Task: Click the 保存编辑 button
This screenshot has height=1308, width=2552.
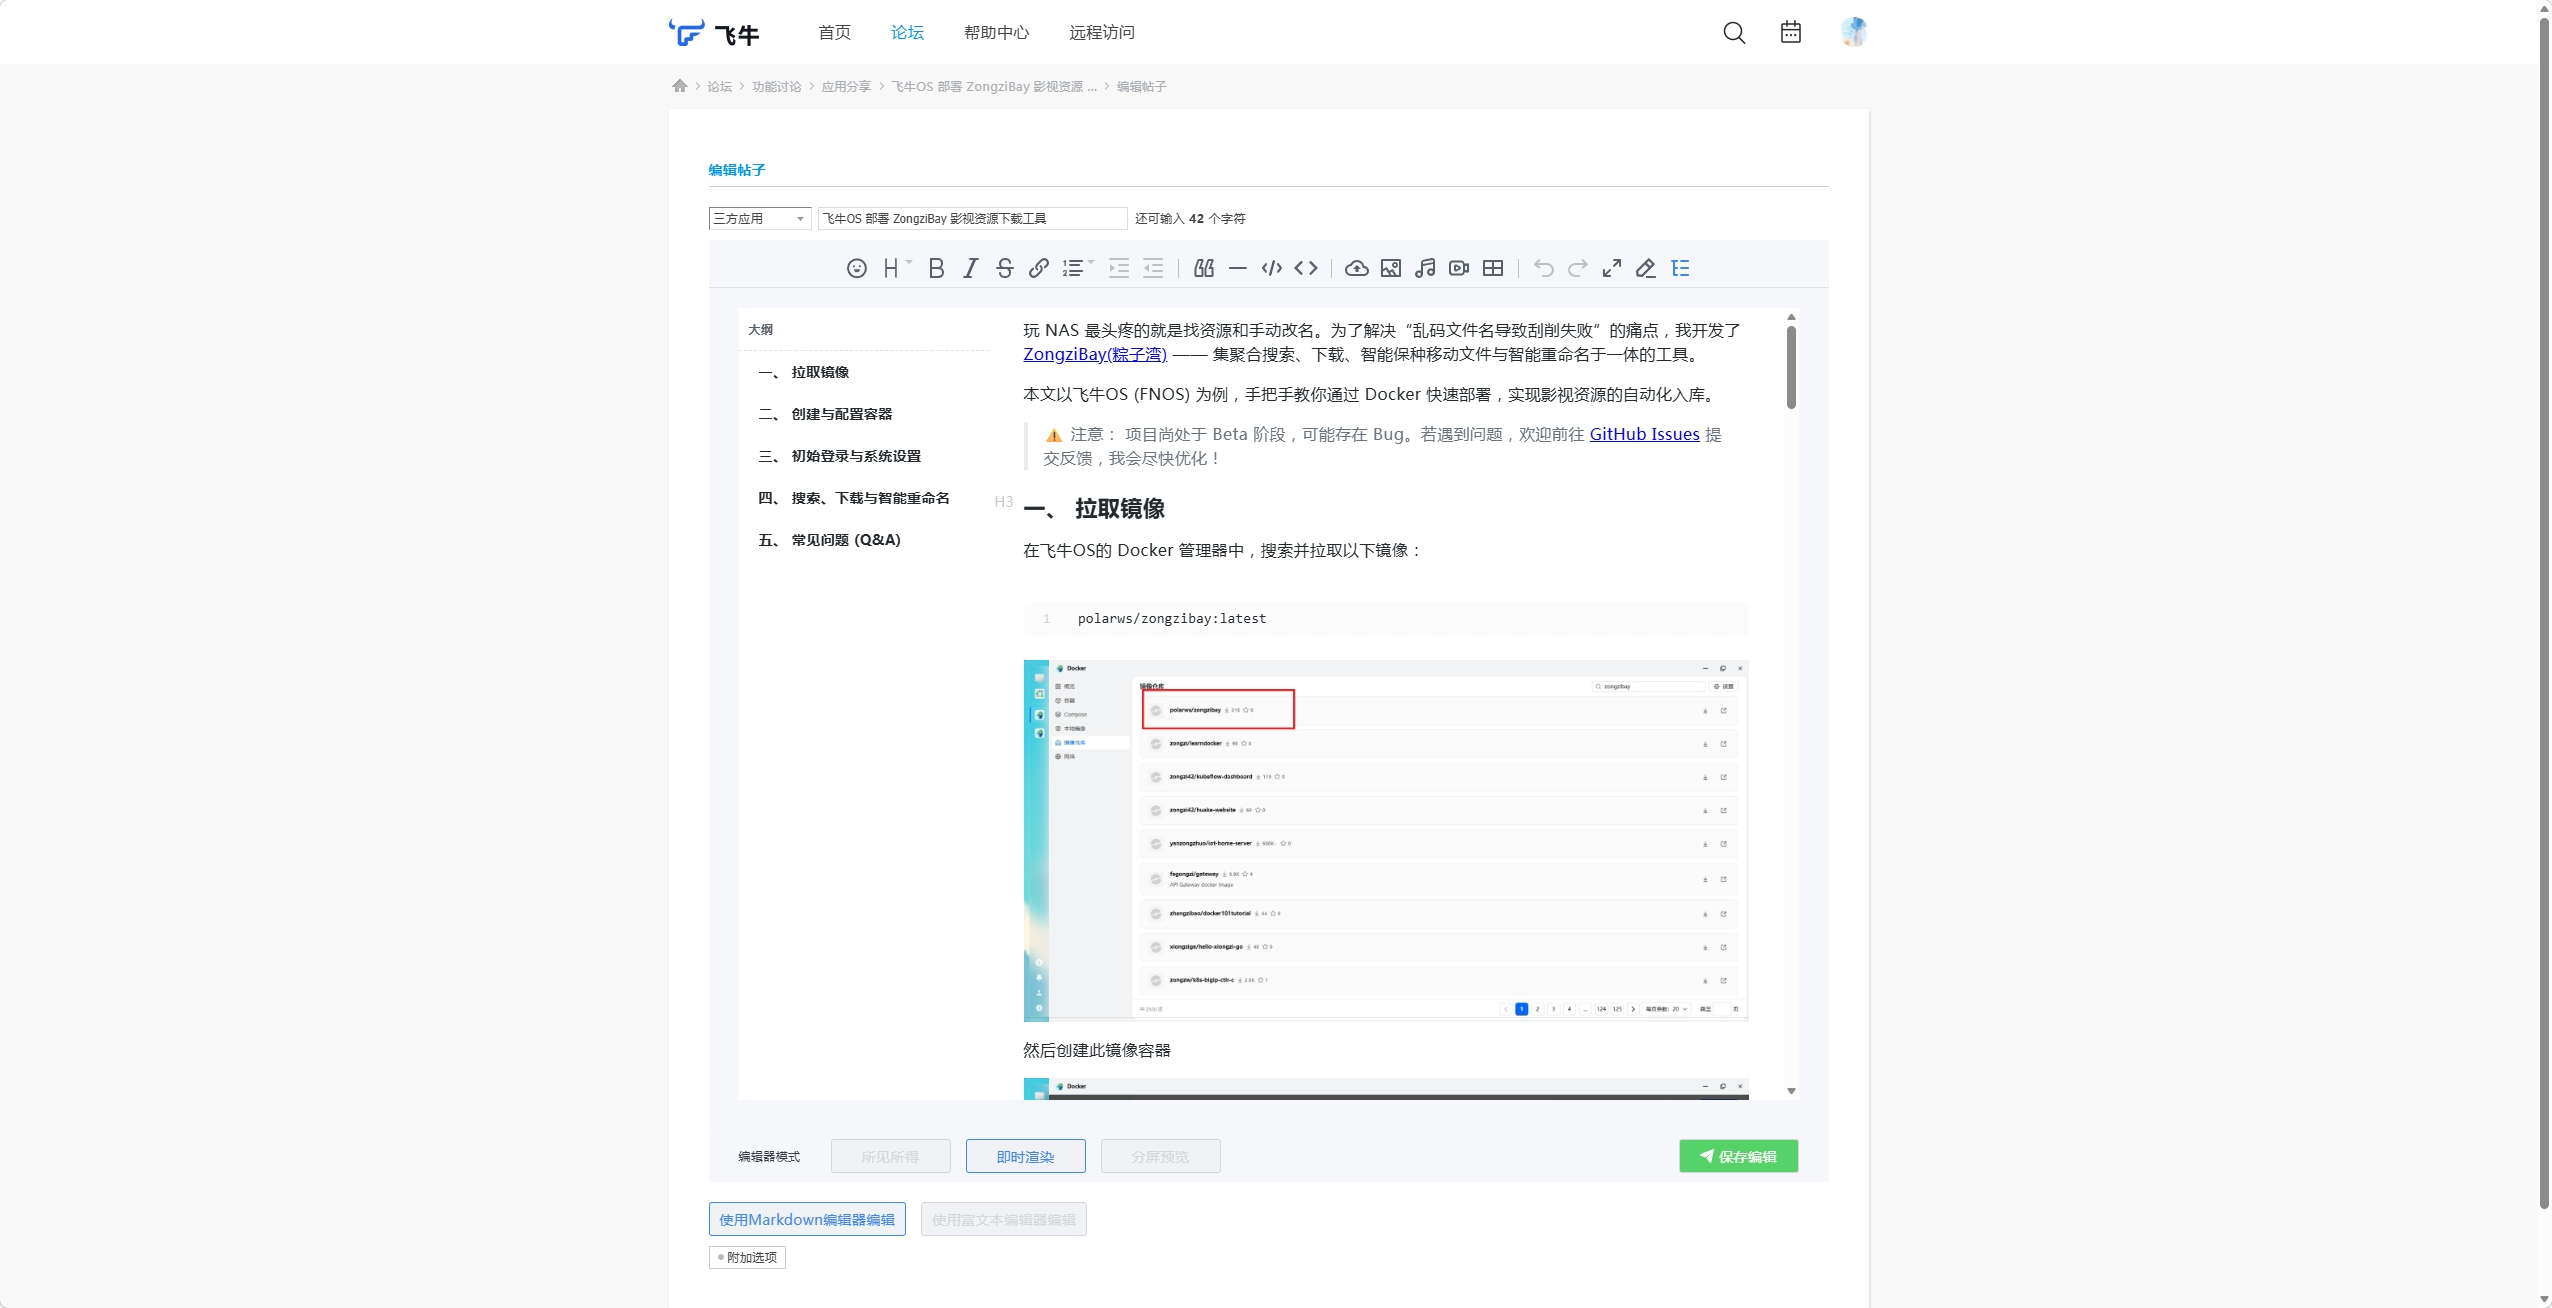Action: tap(1738, 1156)
